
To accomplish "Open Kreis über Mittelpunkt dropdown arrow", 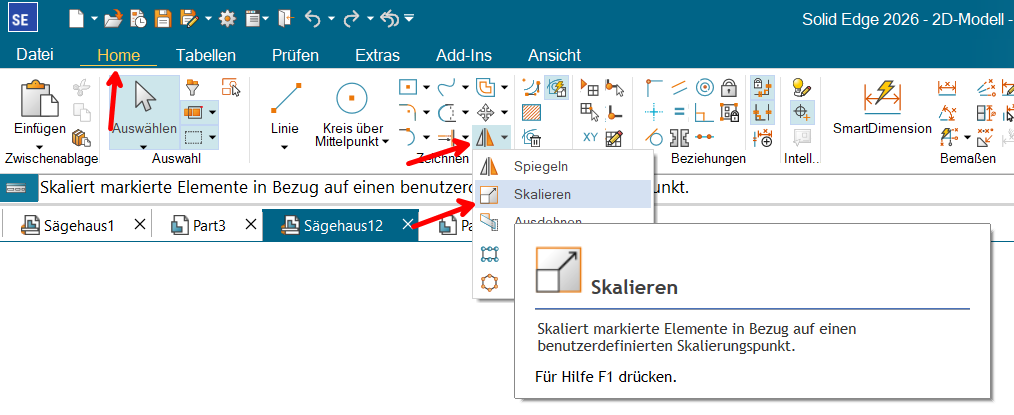I will (x=385, y=141).
